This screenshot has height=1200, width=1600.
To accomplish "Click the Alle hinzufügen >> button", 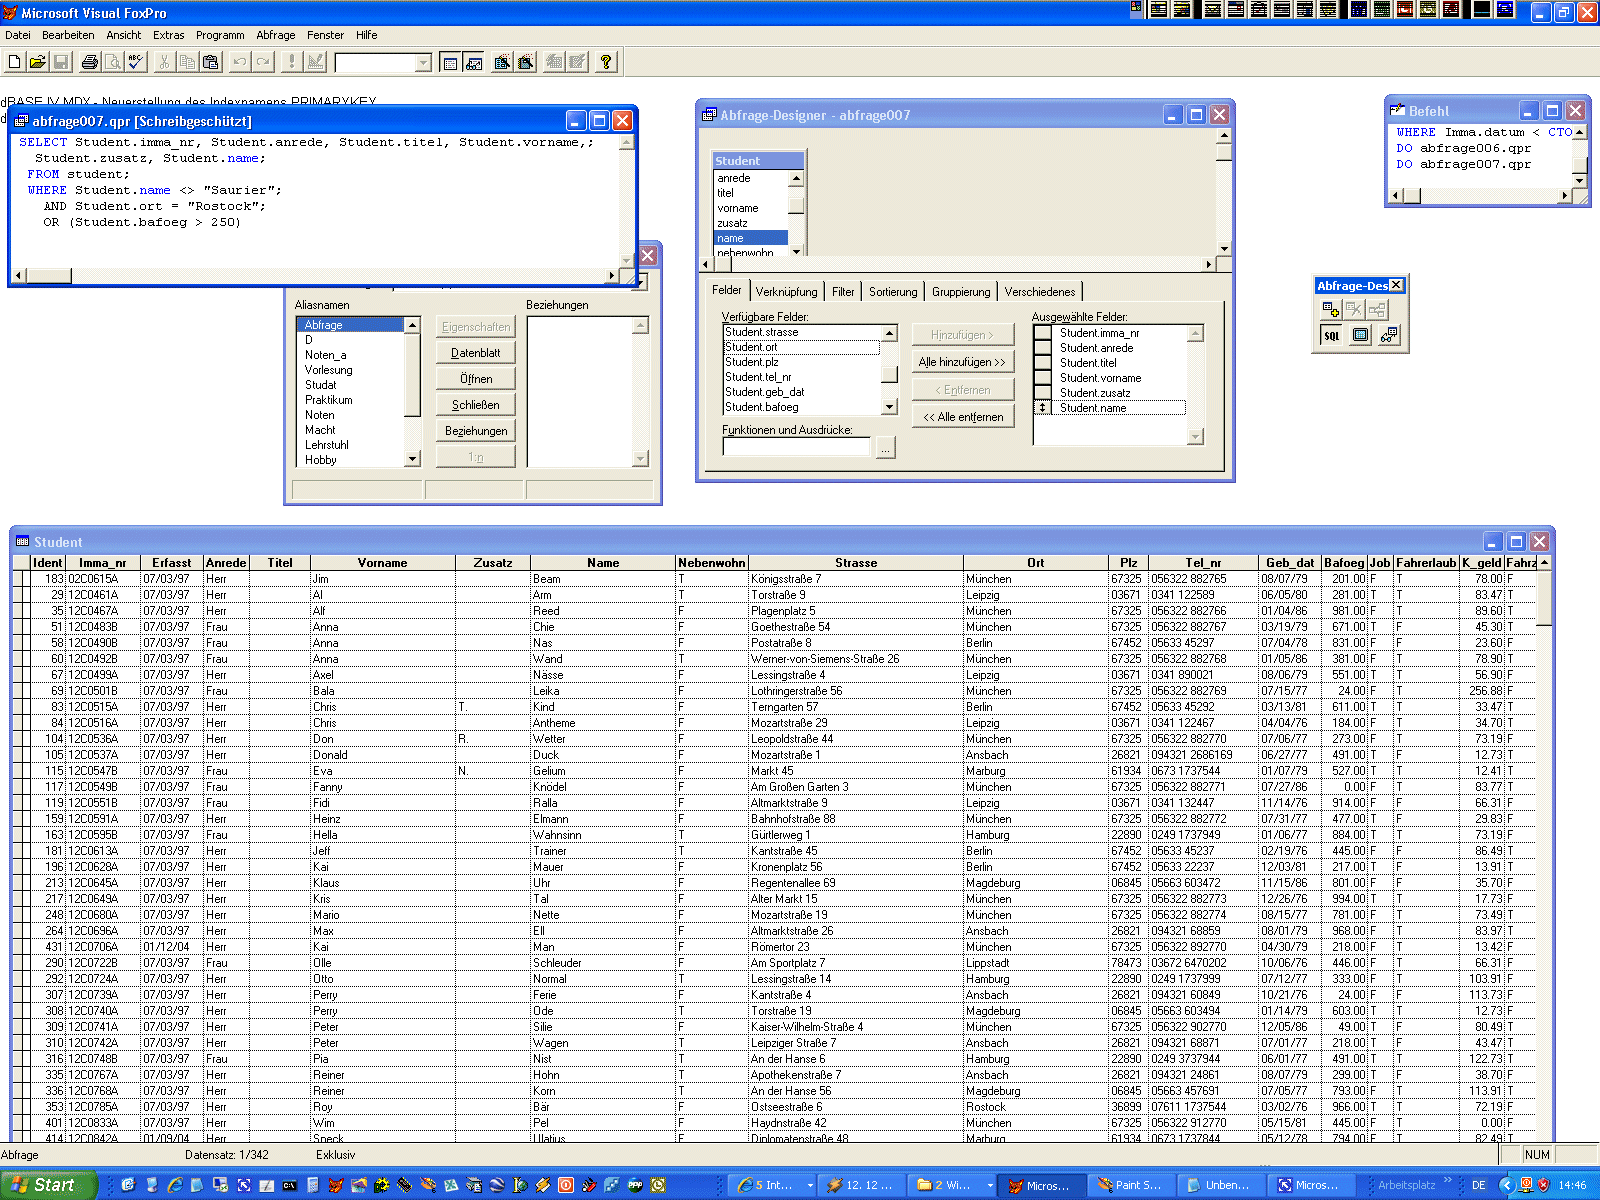I will coord(962,362).
